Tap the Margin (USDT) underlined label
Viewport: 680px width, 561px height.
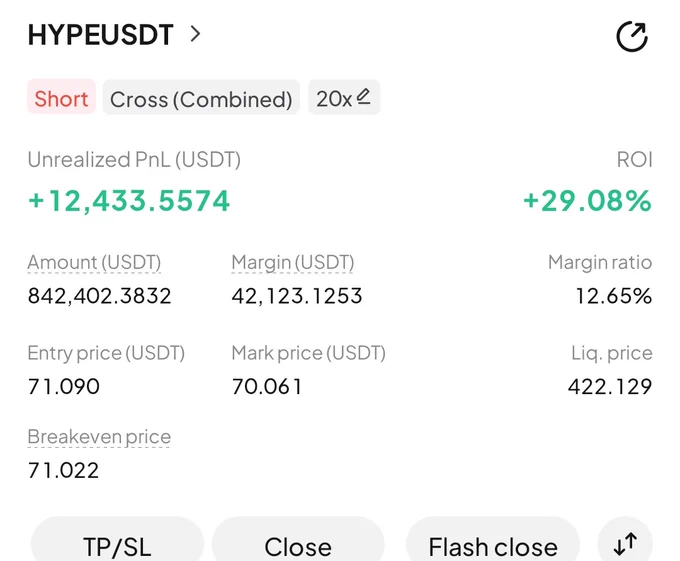(x=293, y=263)
